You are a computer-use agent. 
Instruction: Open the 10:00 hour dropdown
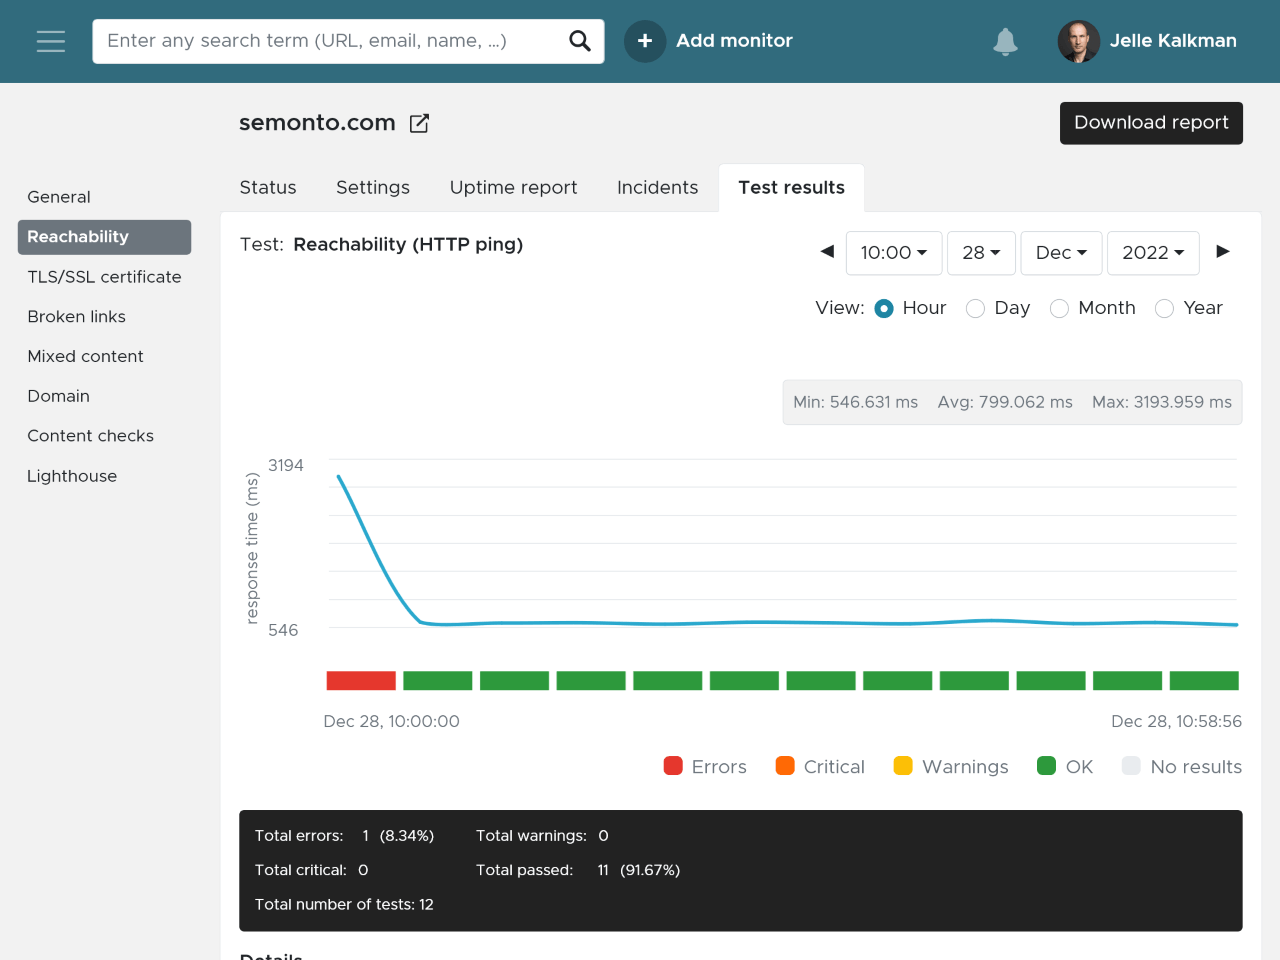[894, 253]
